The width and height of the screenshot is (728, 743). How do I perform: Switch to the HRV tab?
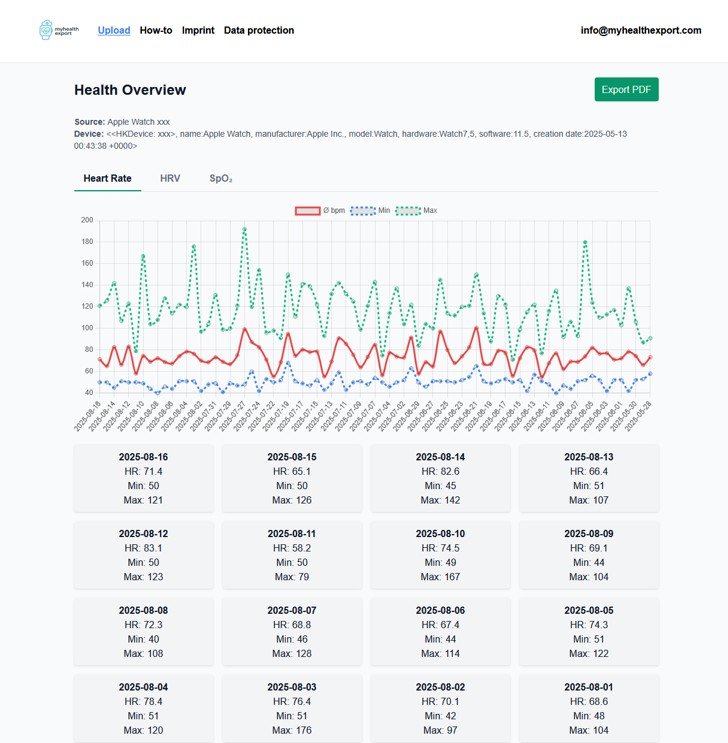[x=170, y=178]
